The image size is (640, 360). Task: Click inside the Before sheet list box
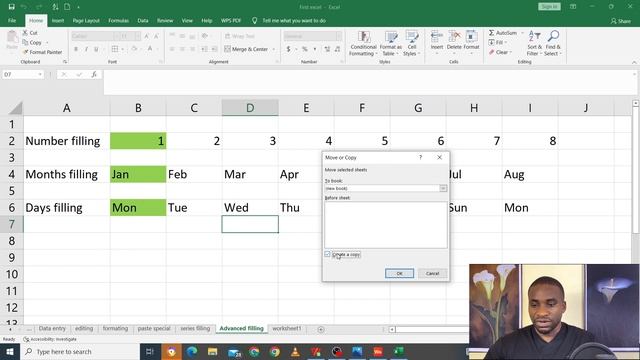pos(386,225)
